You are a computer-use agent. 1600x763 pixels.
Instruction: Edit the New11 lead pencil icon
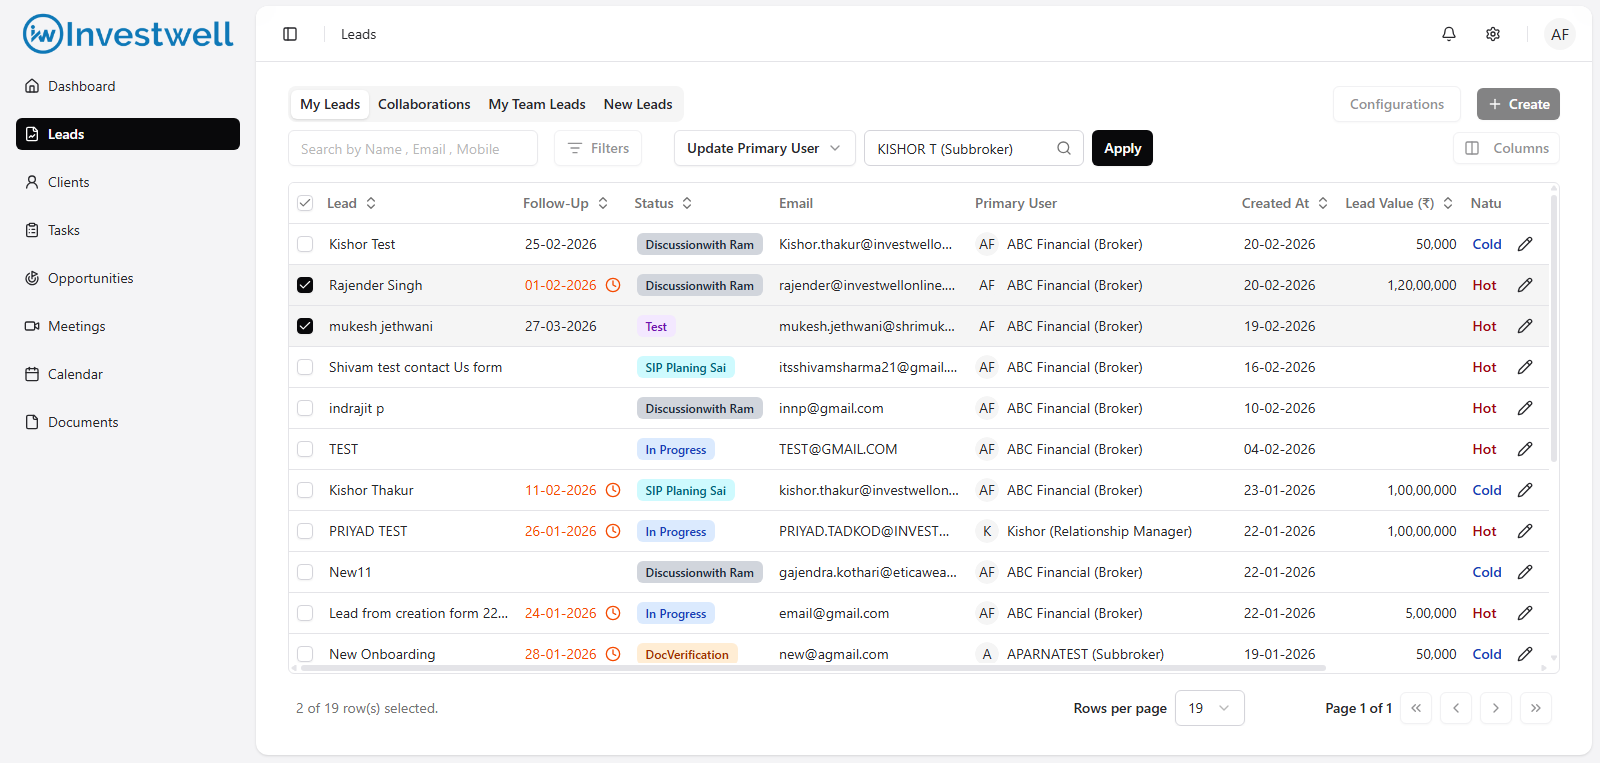(x=1525, y=572)
